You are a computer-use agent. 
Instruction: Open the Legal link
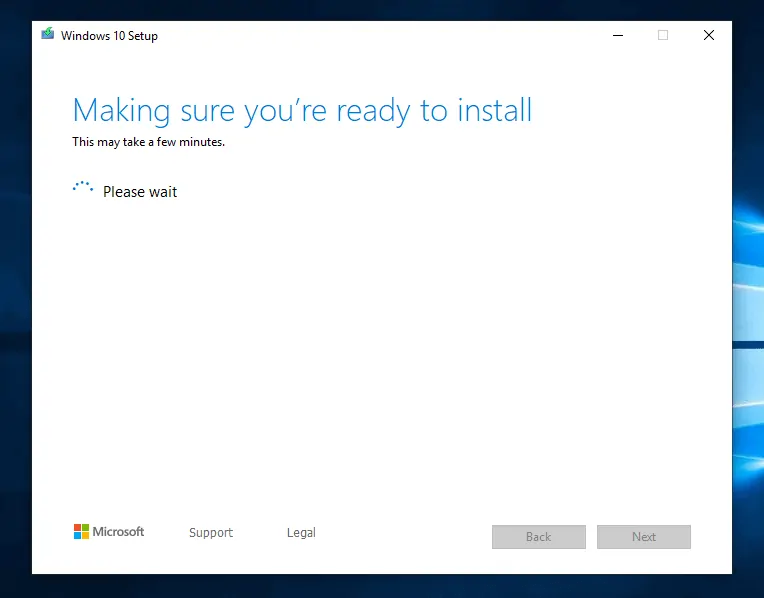tap(301, 533)
